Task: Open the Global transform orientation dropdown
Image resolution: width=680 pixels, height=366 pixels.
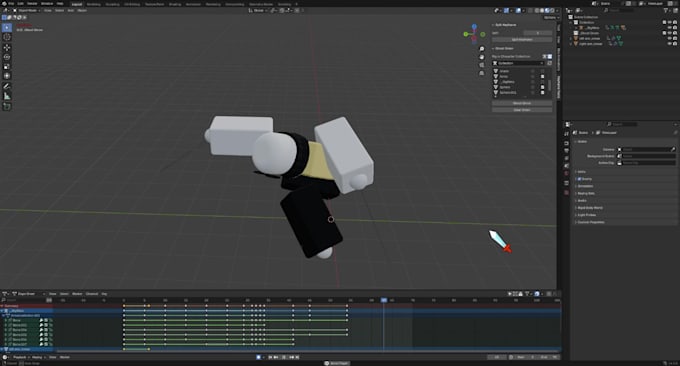Action: coord(258,10)
